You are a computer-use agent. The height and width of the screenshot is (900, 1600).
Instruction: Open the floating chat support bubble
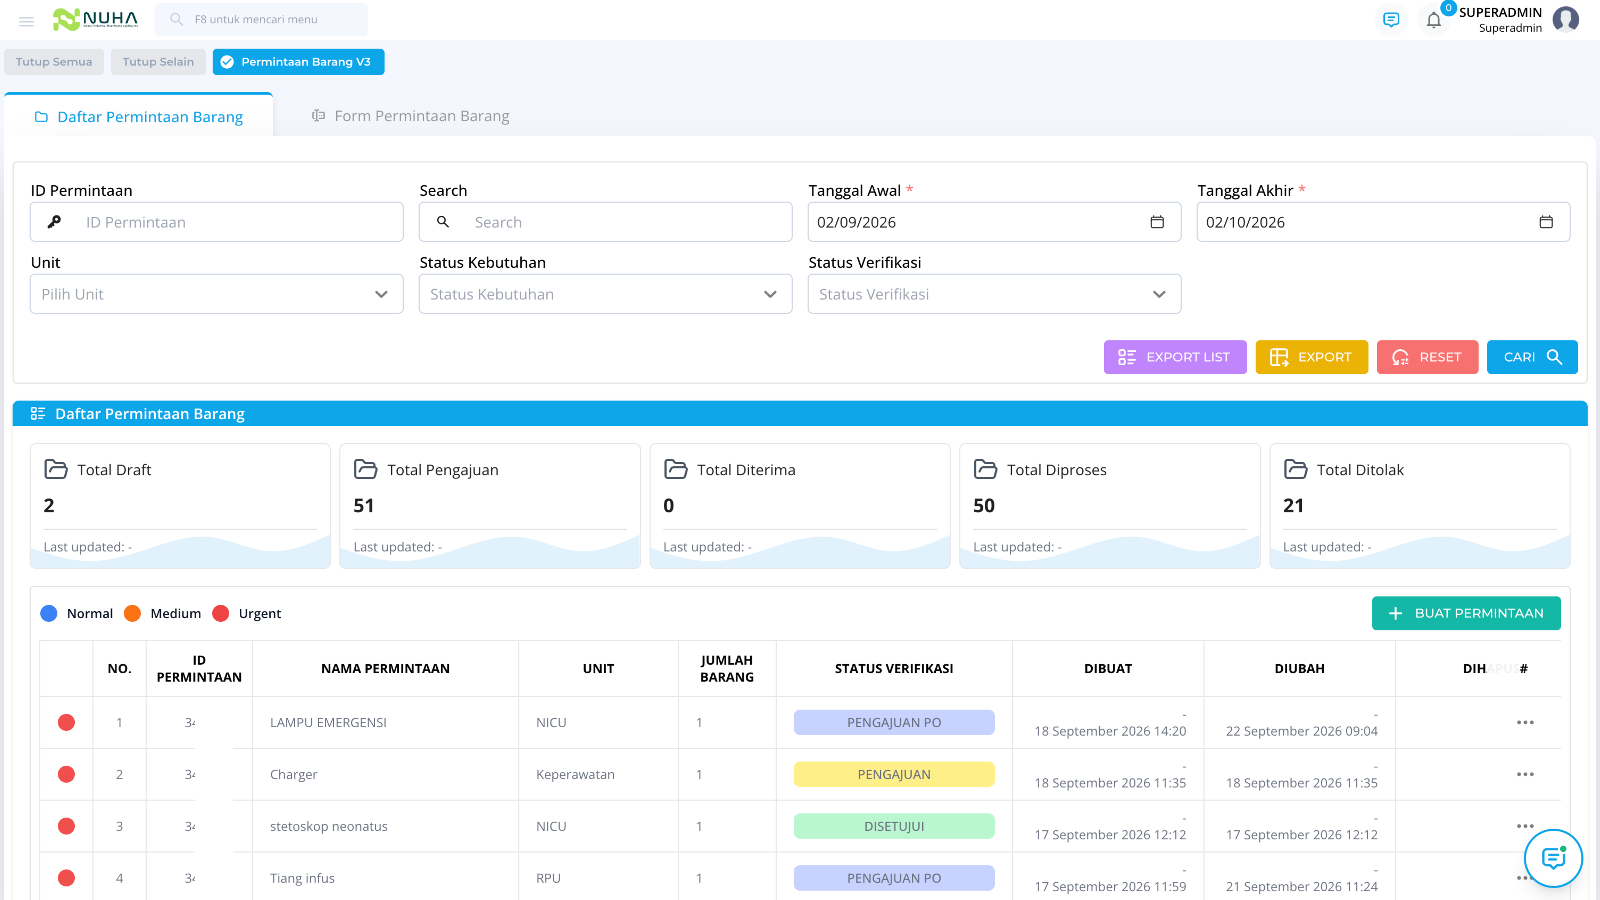[1553, 858]
